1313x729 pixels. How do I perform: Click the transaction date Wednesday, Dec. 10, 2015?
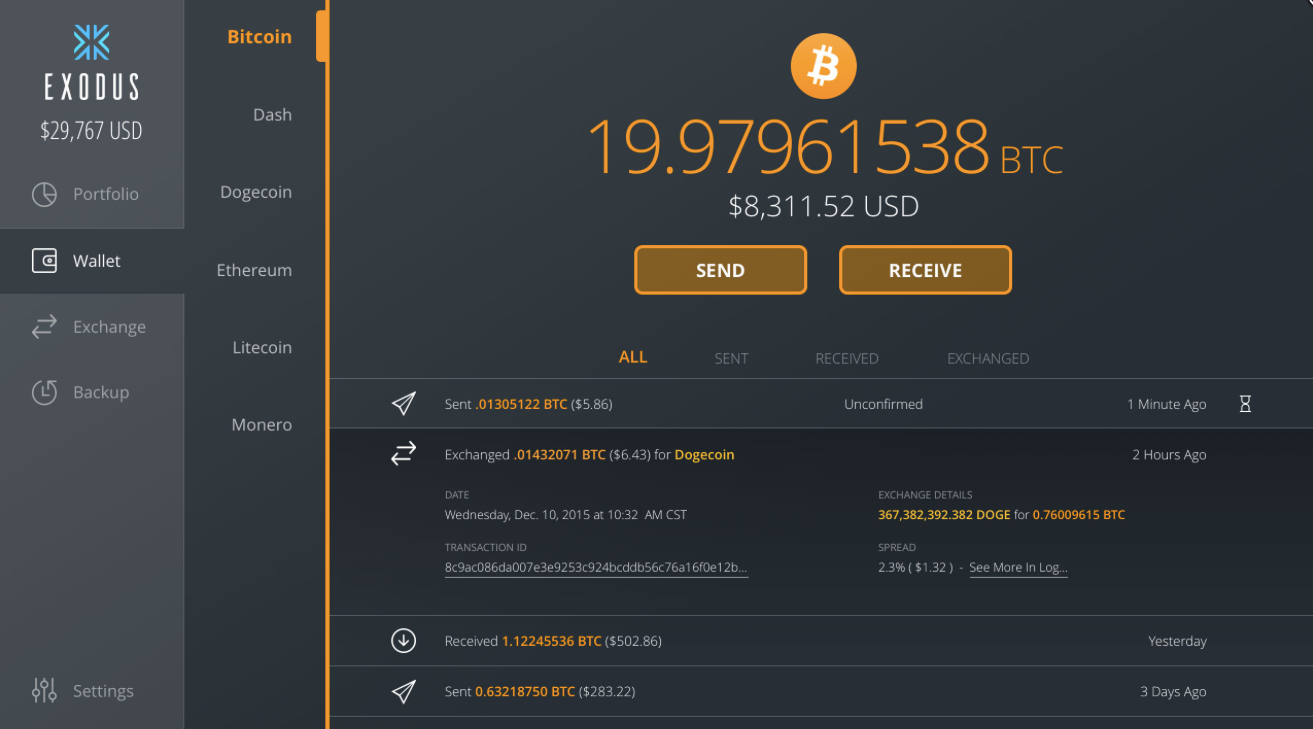tap(566, 515)
